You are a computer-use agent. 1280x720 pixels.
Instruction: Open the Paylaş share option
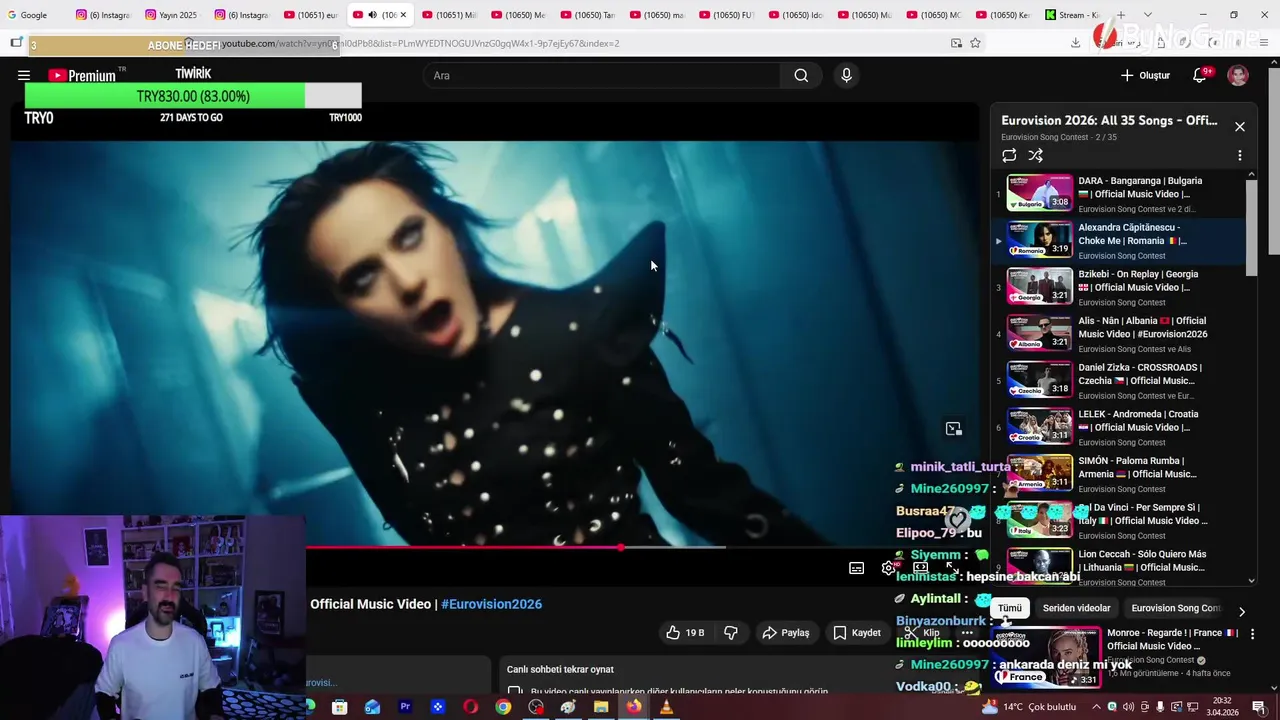tap(786, 632)
